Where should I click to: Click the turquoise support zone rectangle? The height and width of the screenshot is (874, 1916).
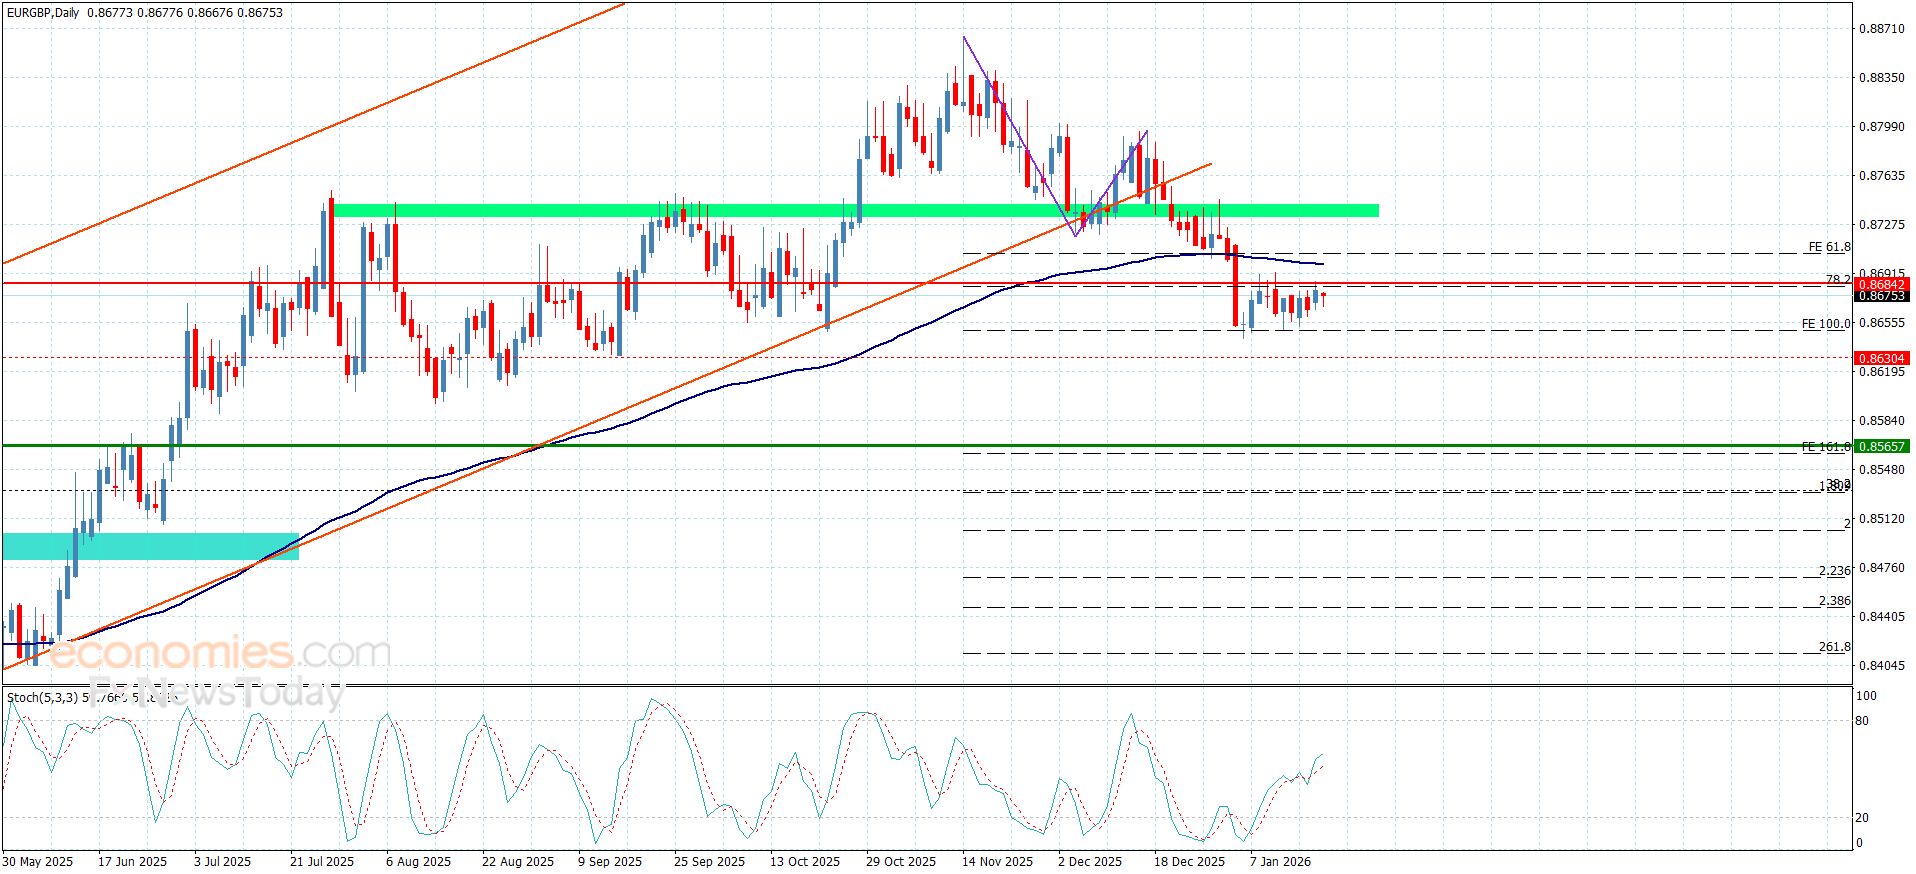pyautogui.click(x=150, y=546)
